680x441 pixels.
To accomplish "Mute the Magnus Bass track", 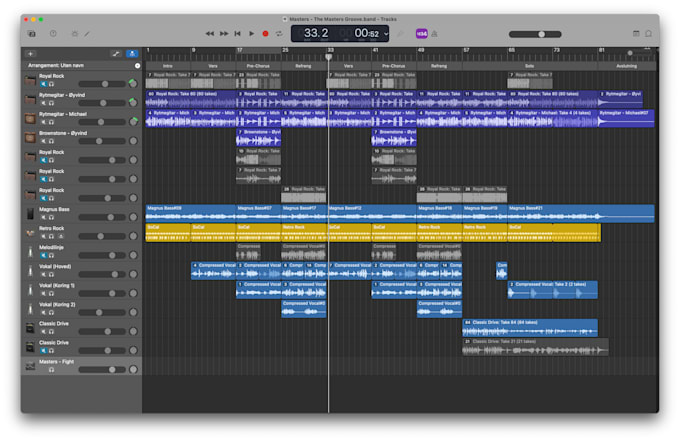I will (43, 217).
